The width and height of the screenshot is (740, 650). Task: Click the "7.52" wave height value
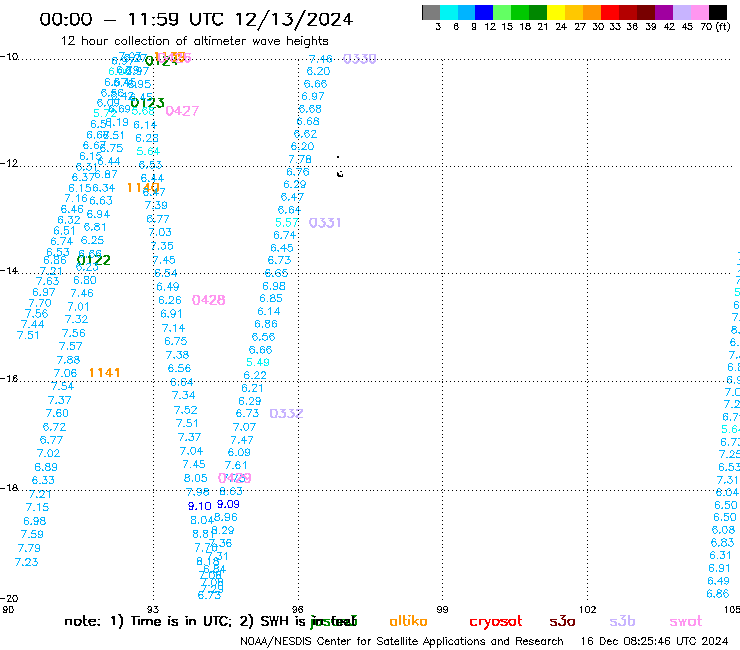click(185, 410)
